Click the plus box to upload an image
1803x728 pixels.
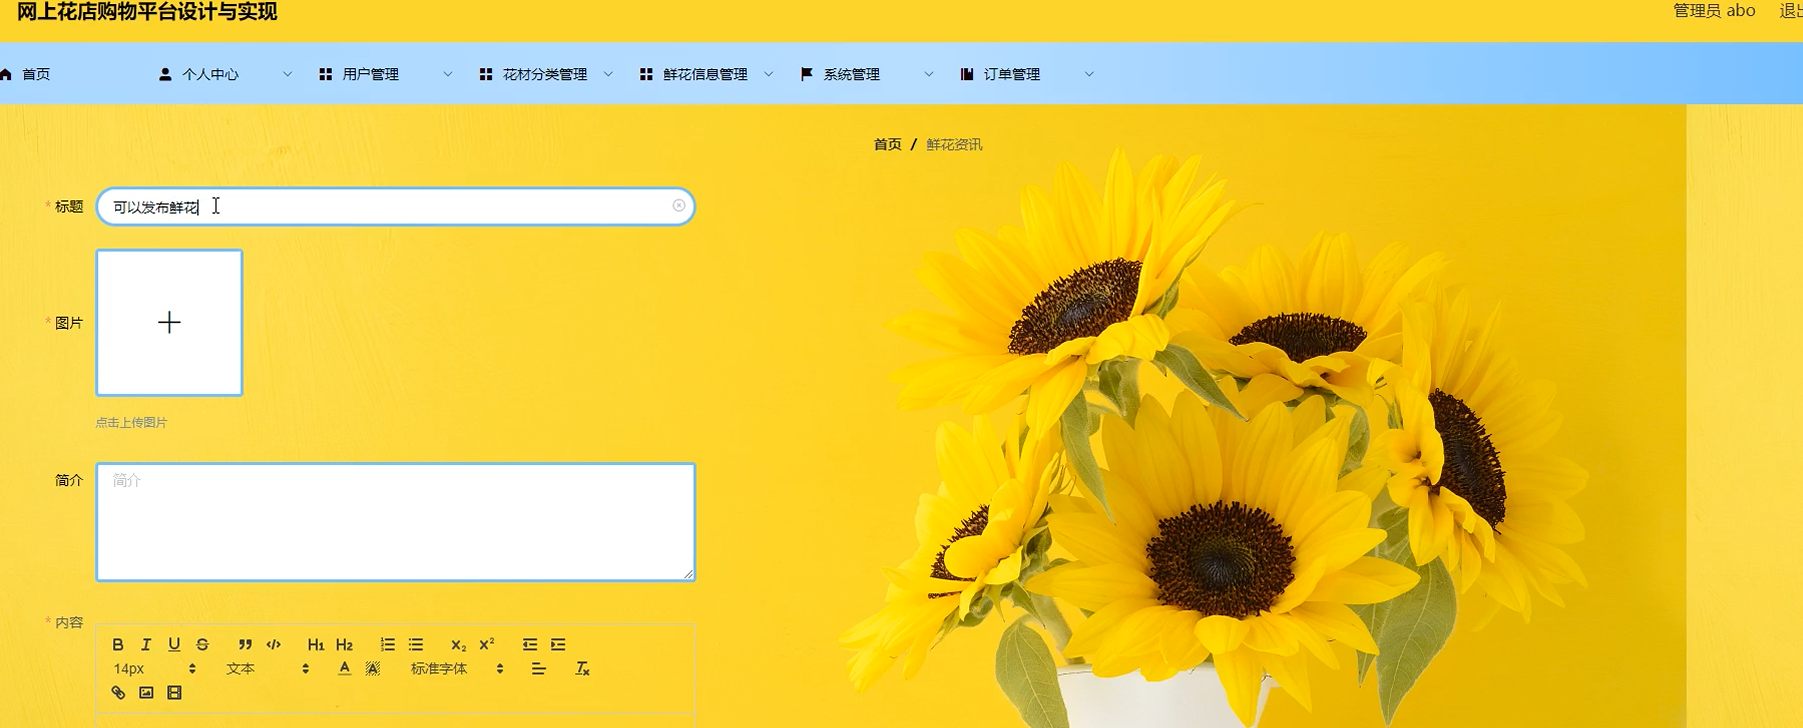click(169, 322)
